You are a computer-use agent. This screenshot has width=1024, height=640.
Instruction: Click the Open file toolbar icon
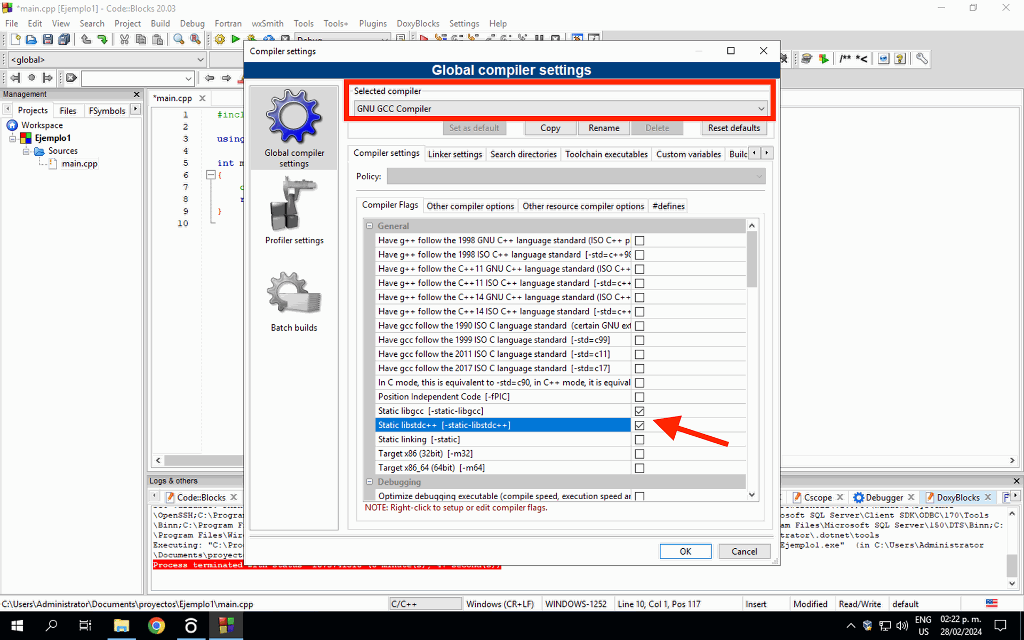point(31,39)
